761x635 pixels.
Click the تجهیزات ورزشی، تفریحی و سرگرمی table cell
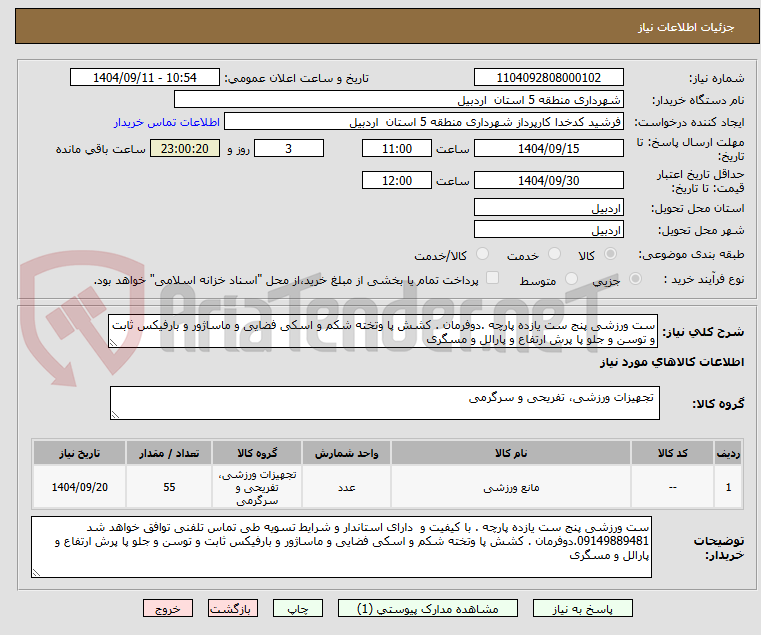[257, 487]
